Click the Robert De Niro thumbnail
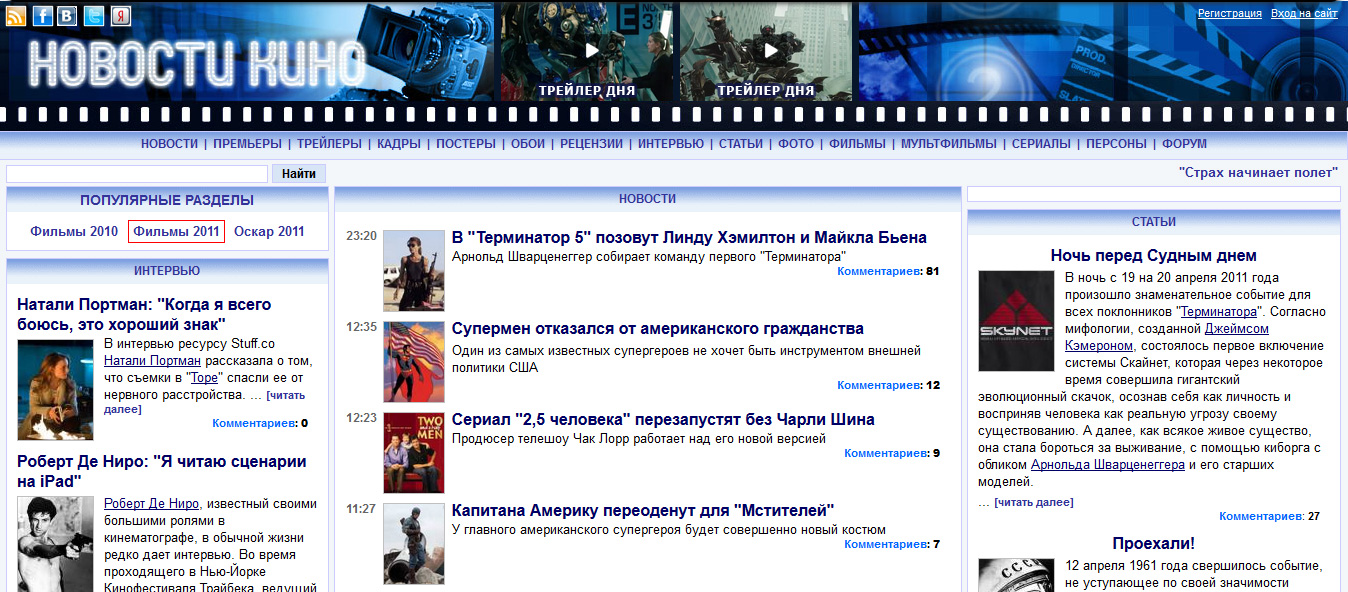 point(56,544)
